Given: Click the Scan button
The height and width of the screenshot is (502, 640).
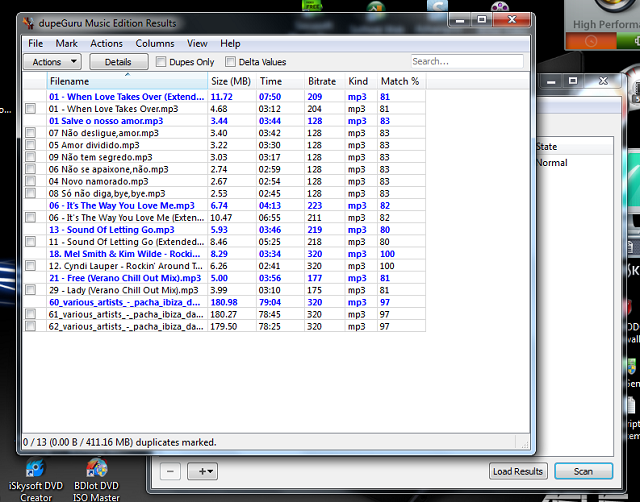Looking at the screenshot, I should 584,471.
